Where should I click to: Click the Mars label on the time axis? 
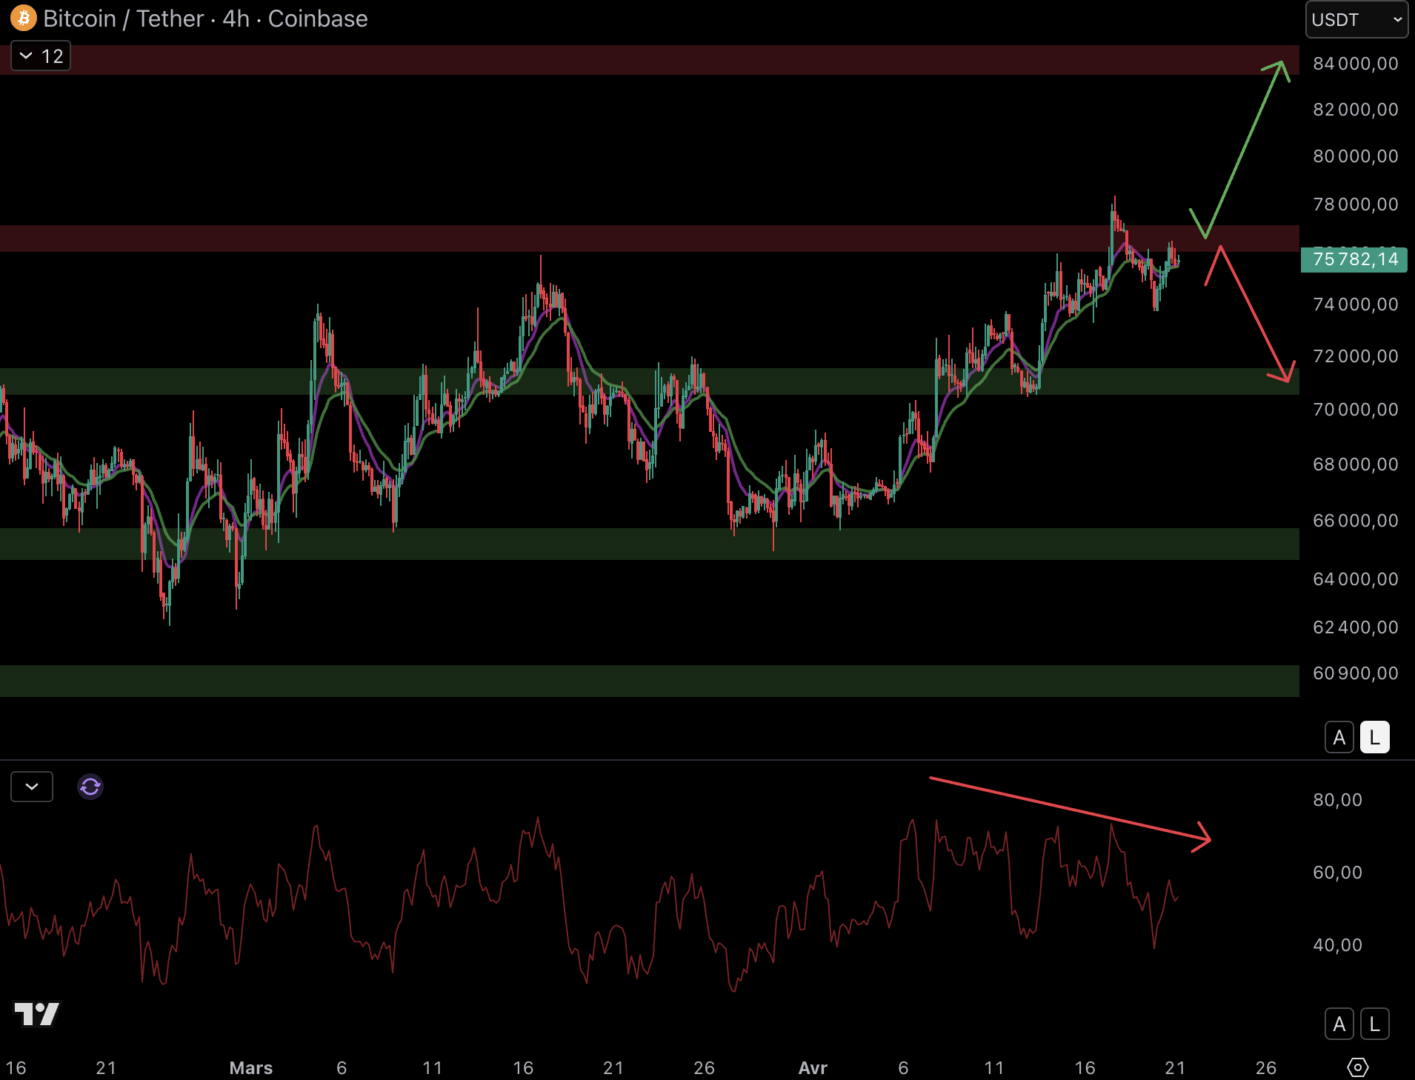tap(250, 1068)
